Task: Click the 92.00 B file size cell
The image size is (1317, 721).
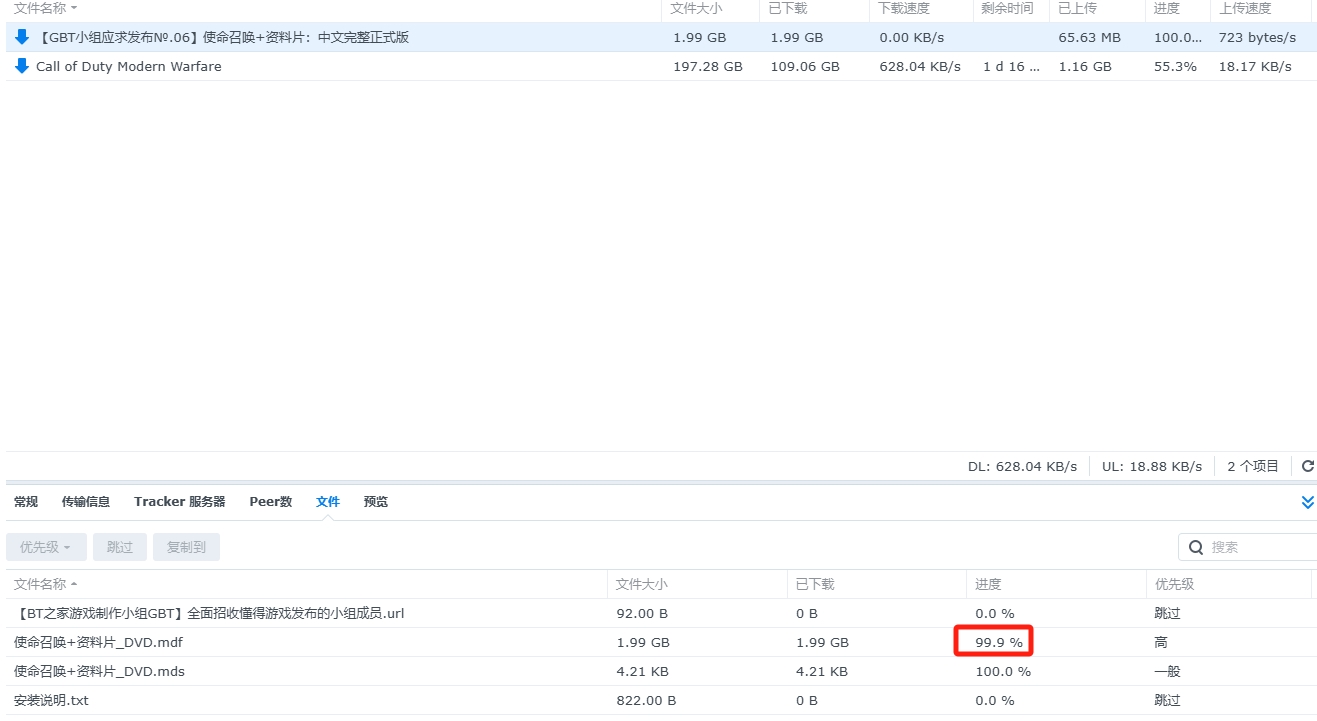Action: point(642,613)
